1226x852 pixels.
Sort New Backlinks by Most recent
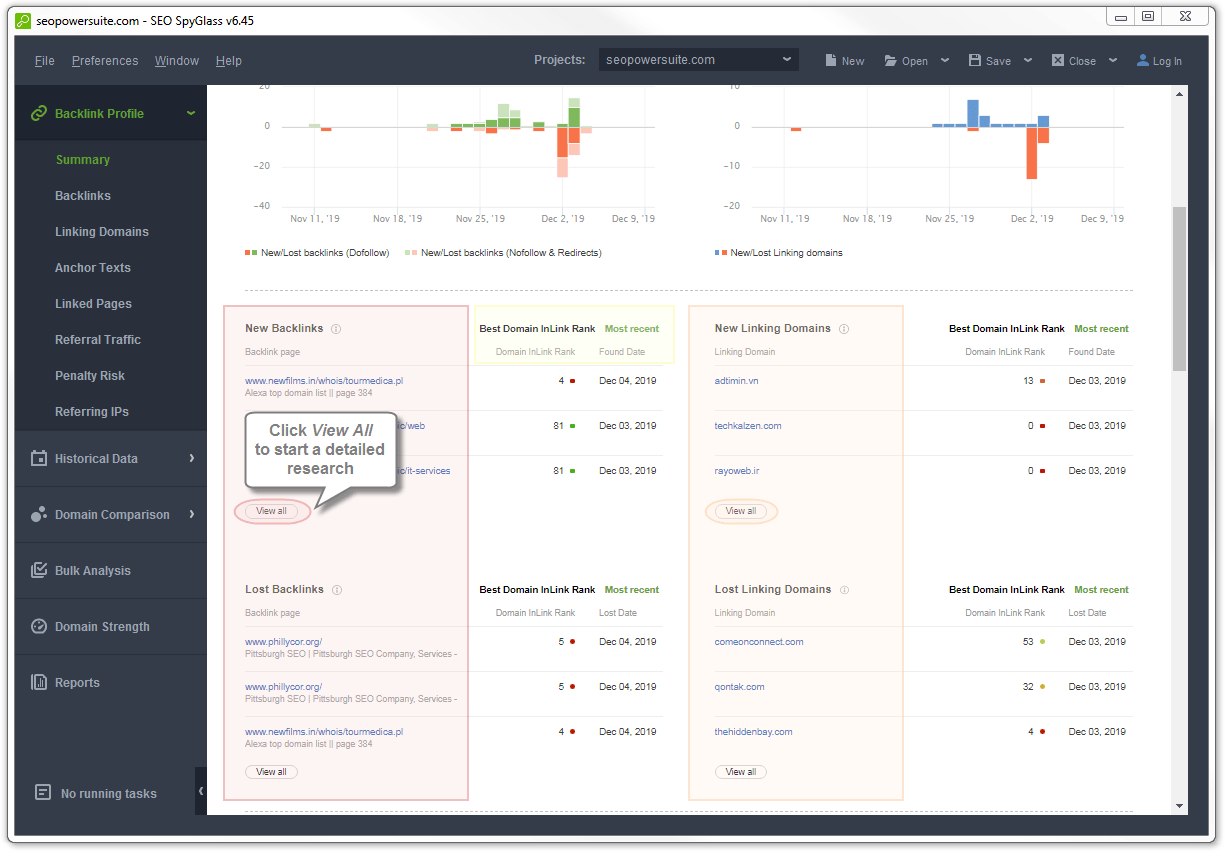[x=632, y=329]
